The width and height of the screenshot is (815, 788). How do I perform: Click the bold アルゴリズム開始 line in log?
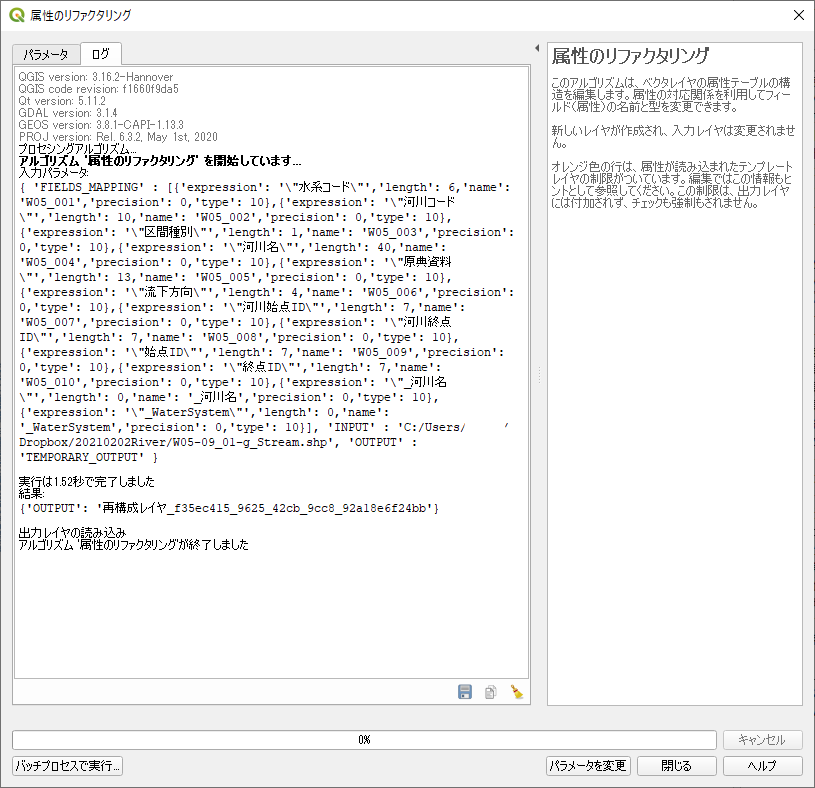coord(160,161)
